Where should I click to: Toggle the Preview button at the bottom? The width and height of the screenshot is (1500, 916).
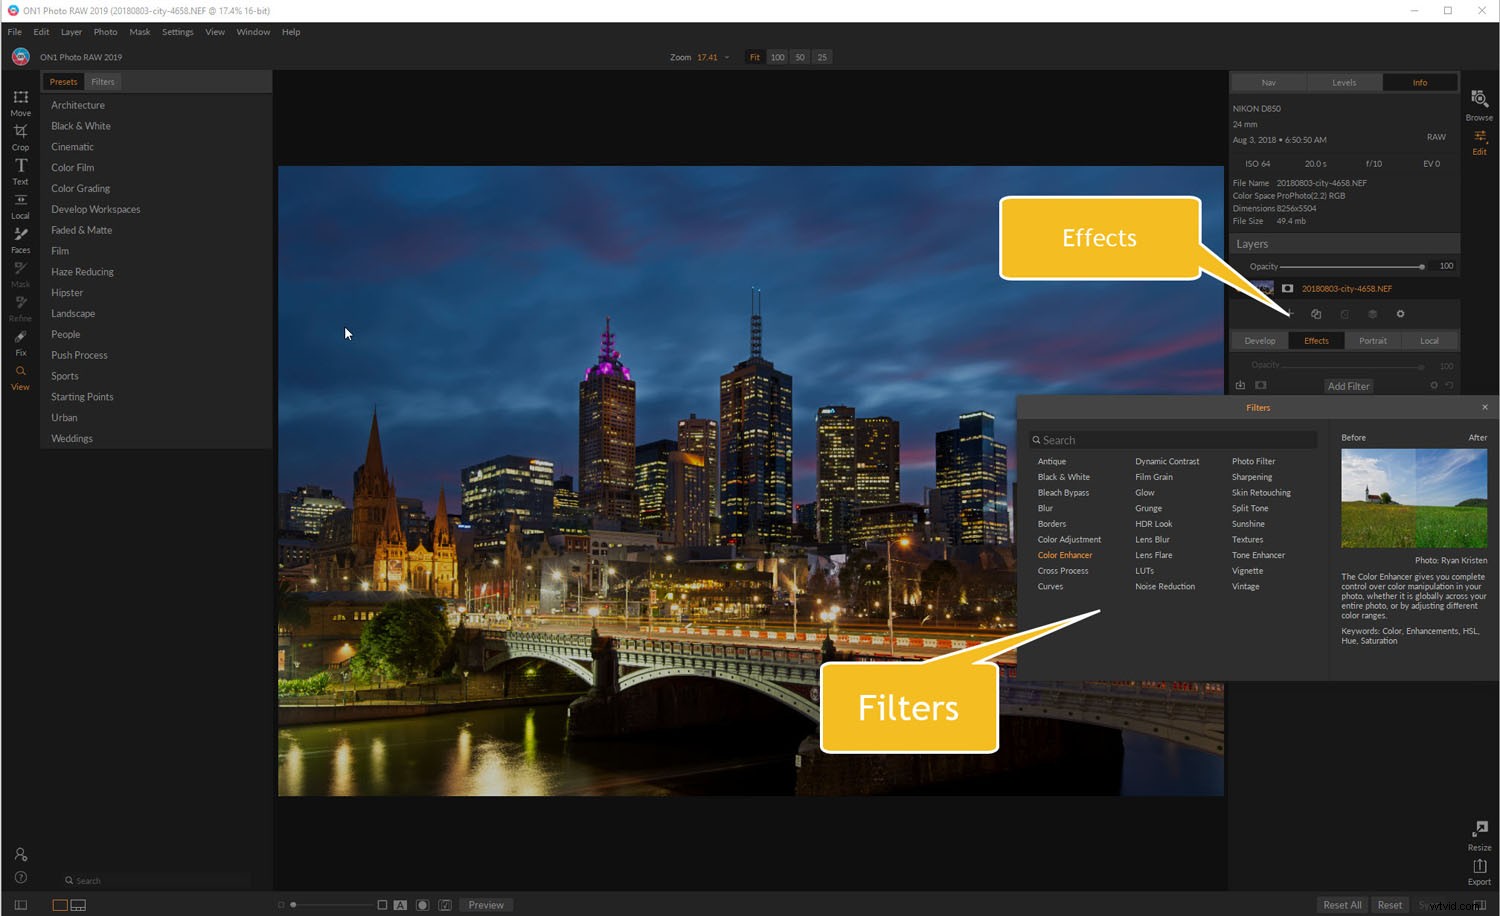(x=486, y=904)
